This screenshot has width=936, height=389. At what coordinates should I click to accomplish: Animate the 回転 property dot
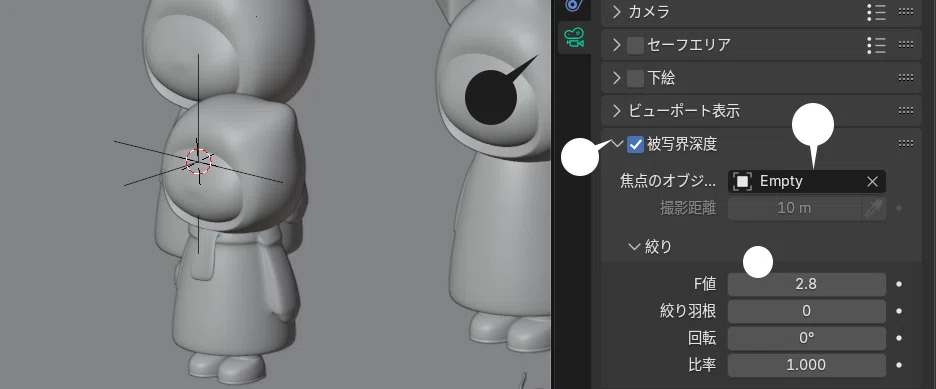899,338
